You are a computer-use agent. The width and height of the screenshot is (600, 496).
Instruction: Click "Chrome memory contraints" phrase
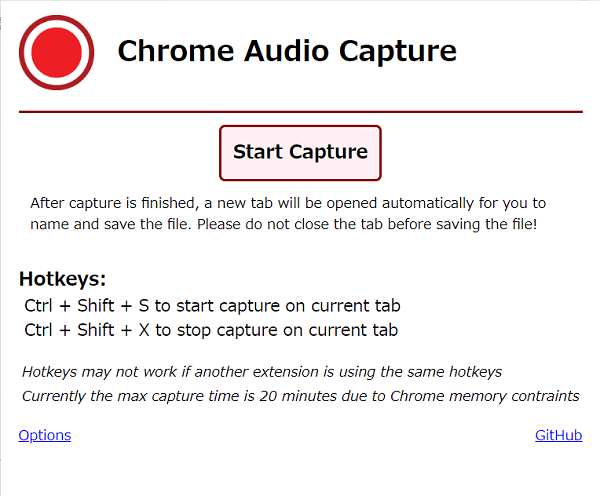[x=485, y=396]
